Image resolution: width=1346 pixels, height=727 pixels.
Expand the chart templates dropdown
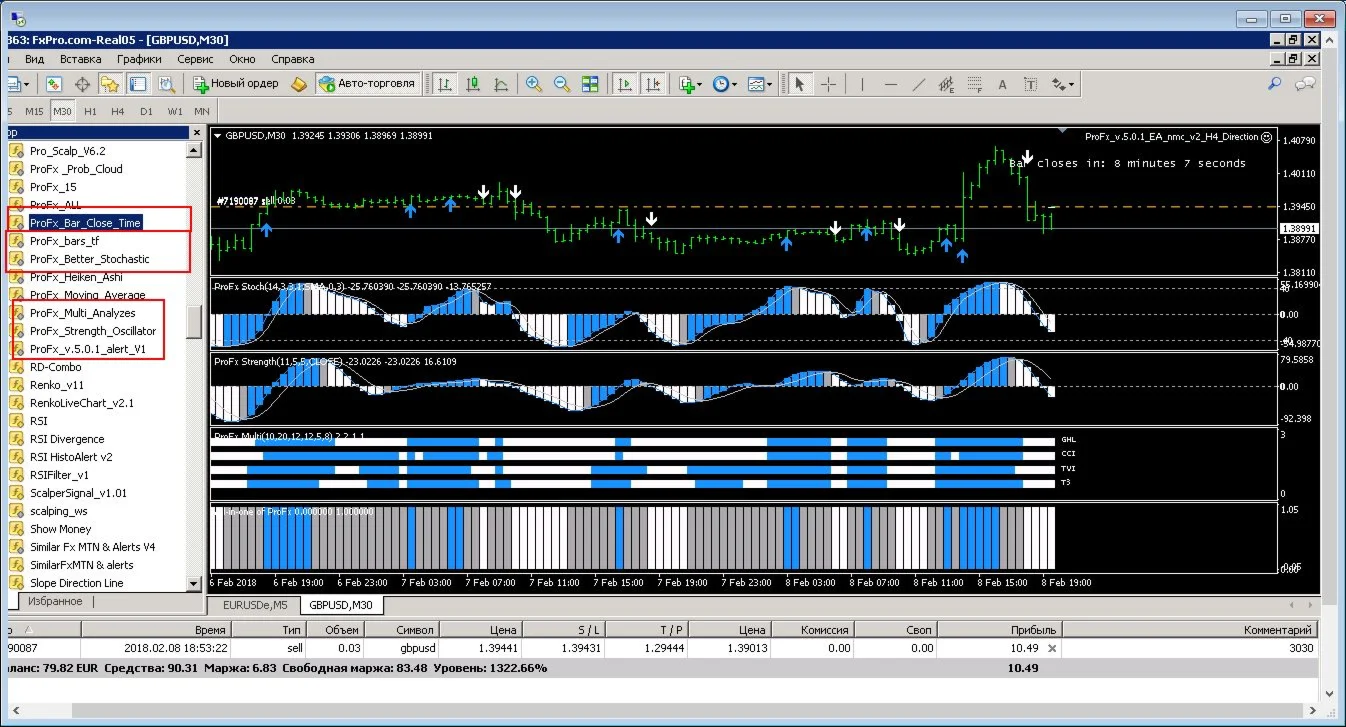(760, 84)
